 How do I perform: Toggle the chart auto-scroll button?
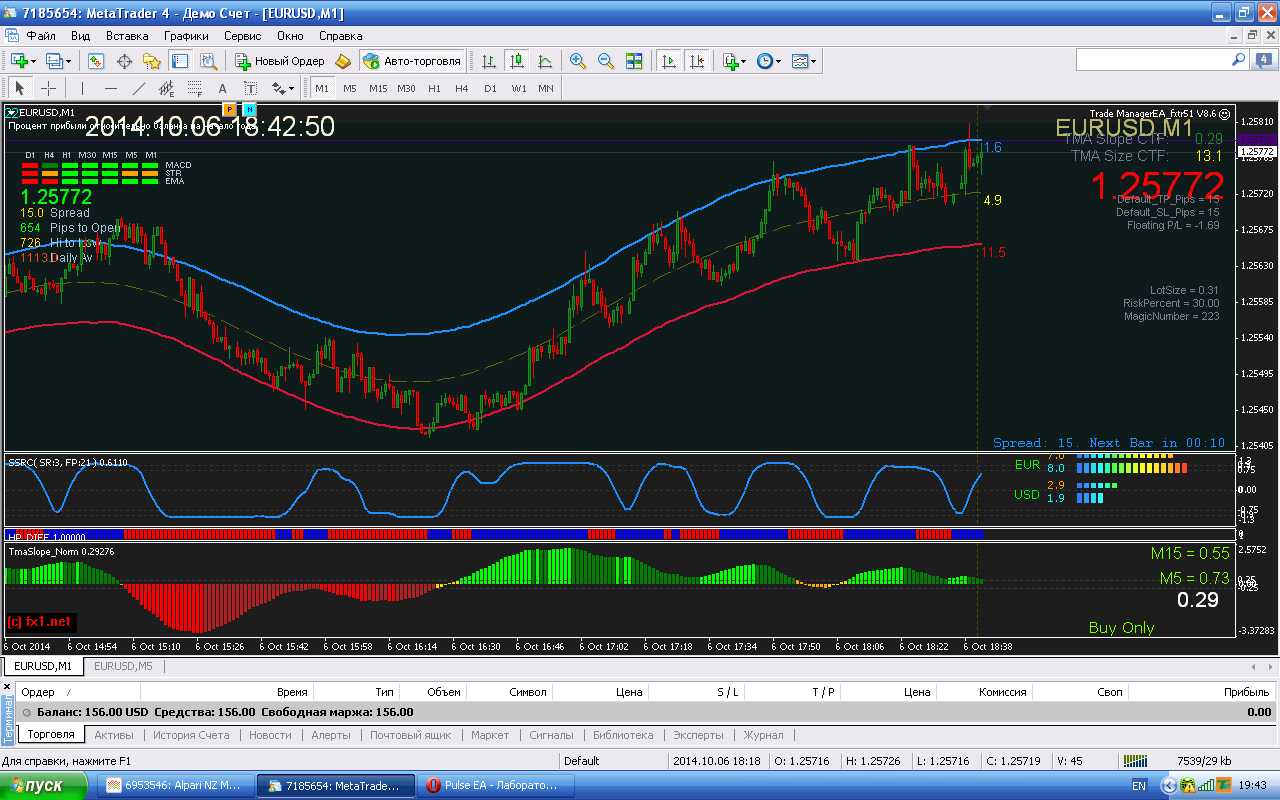click(668, 61)
